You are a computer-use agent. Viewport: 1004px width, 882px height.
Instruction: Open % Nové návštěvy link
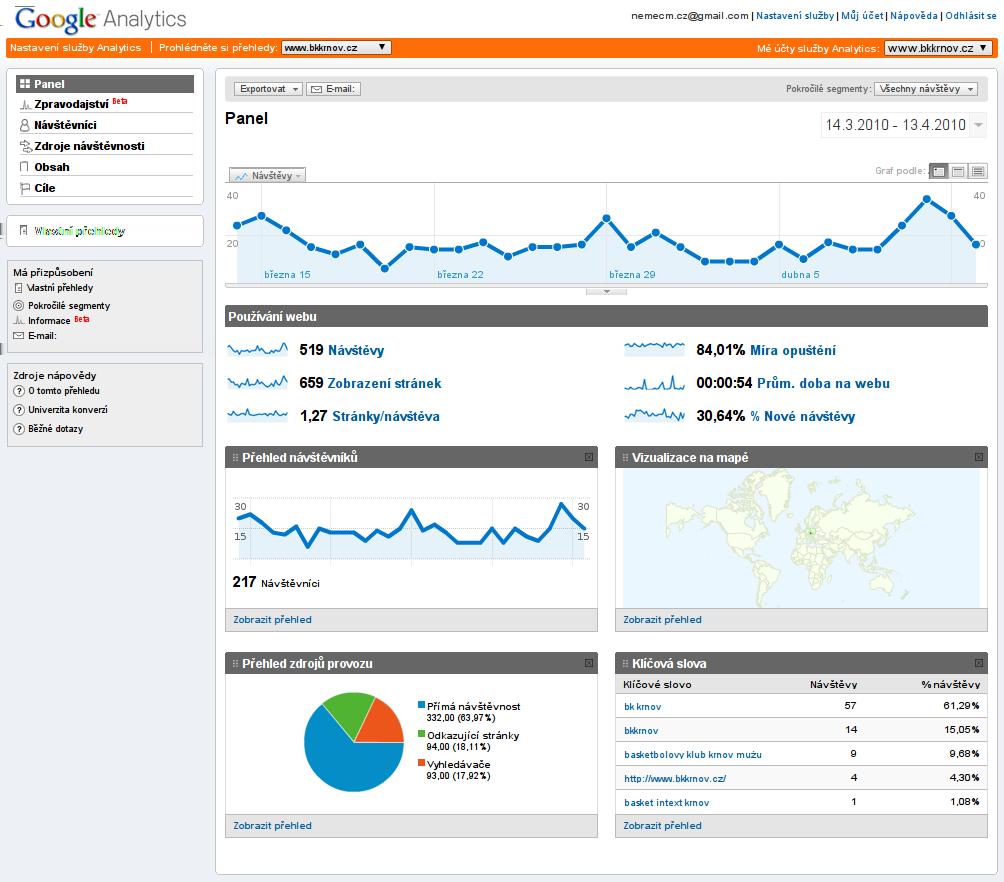pos(803,416)
